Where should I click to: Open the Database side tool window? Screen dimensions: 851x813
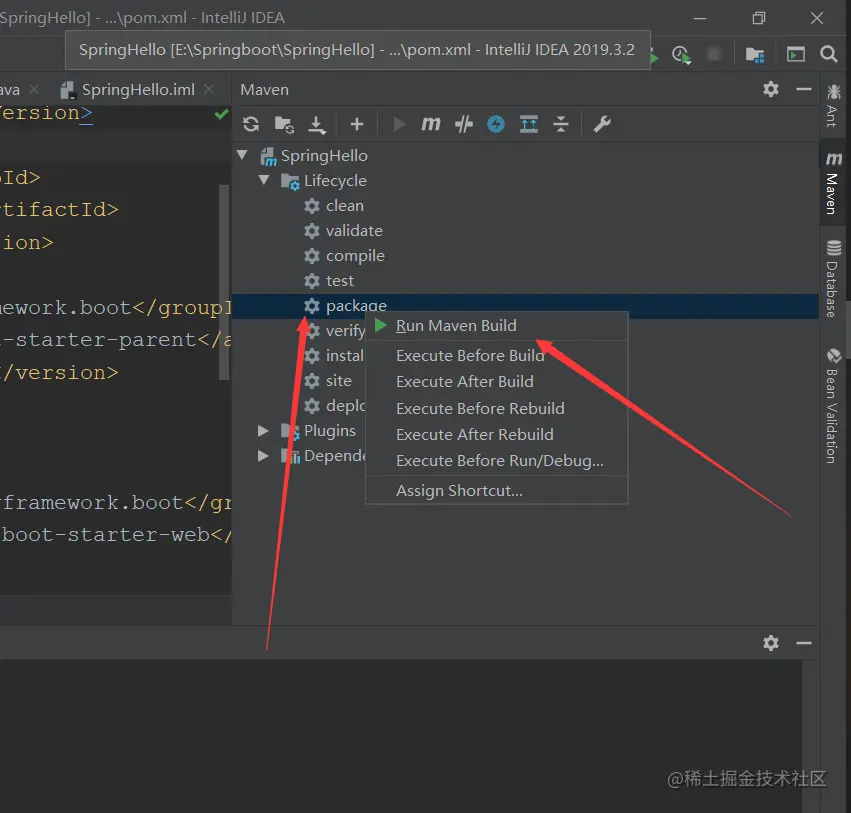click(x=833, y=278)
